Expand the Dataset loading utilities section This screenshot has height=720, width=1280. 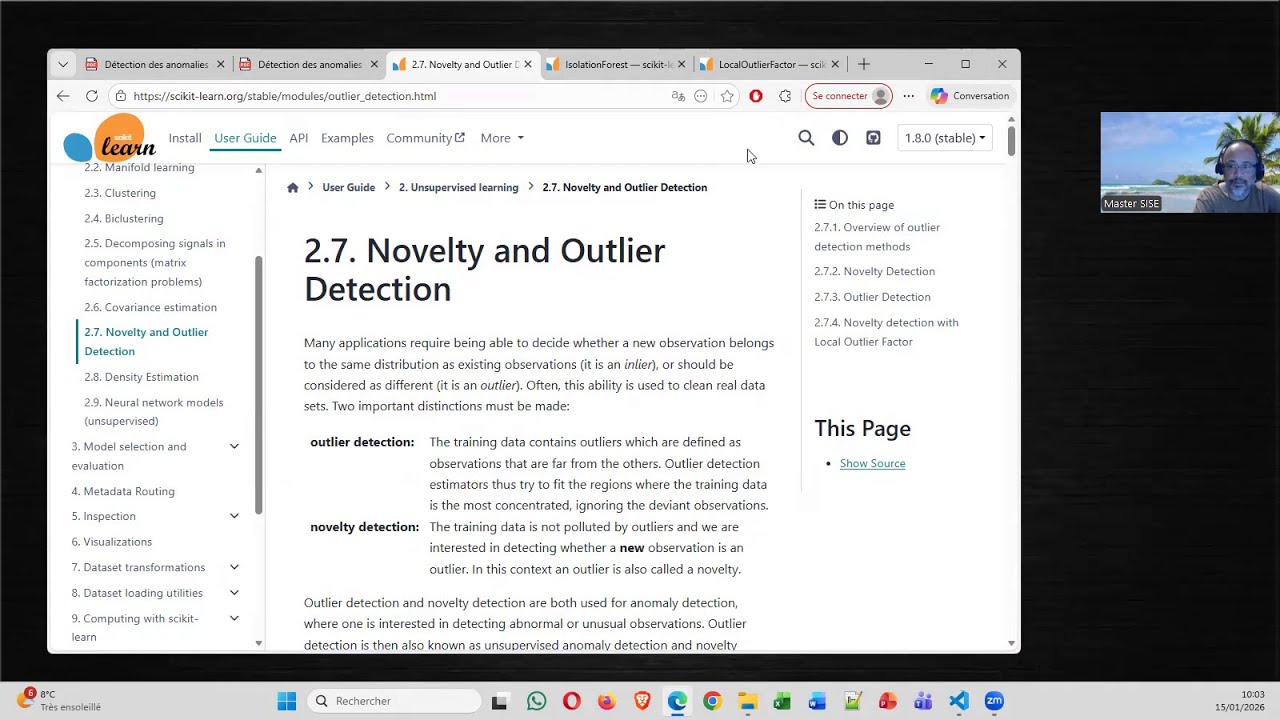click(x=234, y=593)
